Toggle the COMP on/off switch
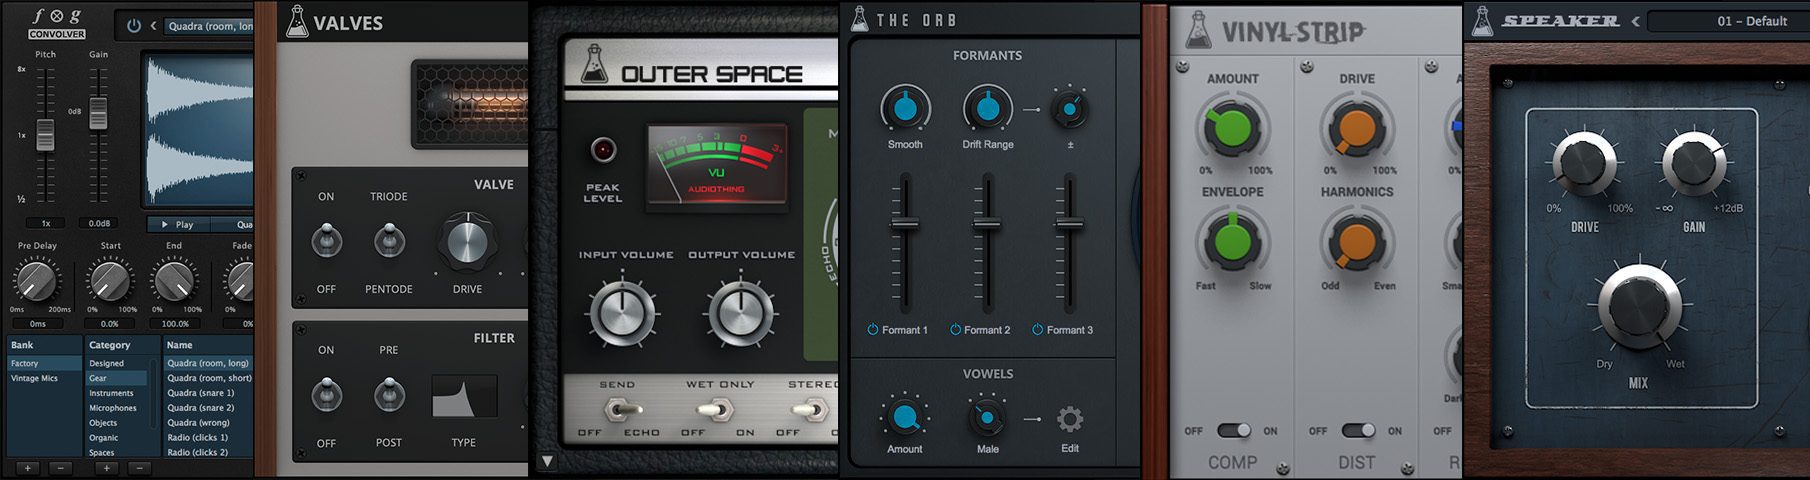Viewport: 1810px width, 480px height. point(1233,431)
